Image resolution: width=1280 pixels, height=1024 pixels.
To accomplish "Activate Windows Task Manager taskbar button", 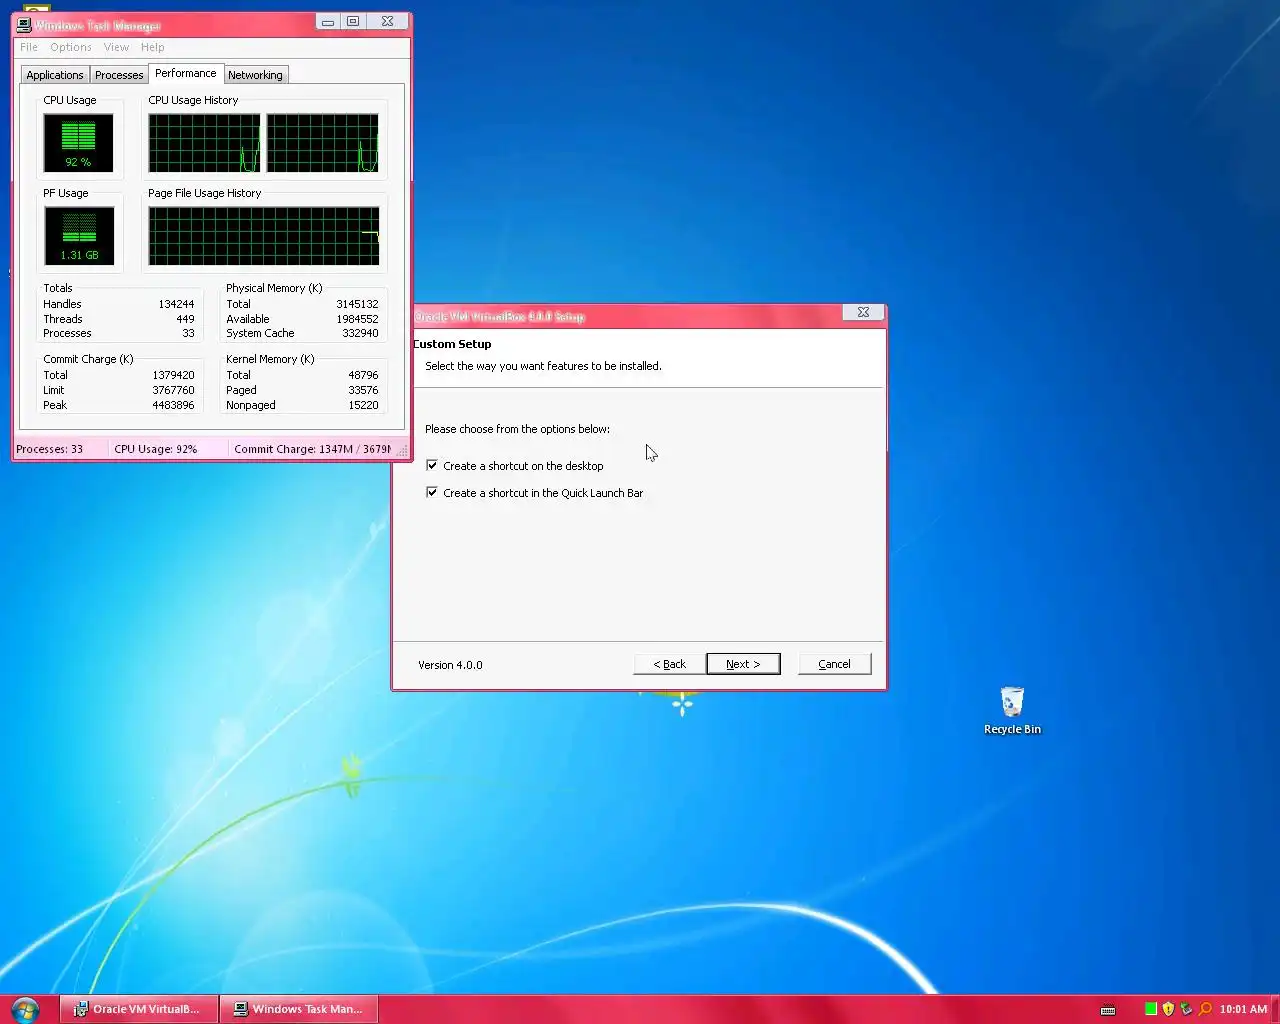I will pos(298,1009).
